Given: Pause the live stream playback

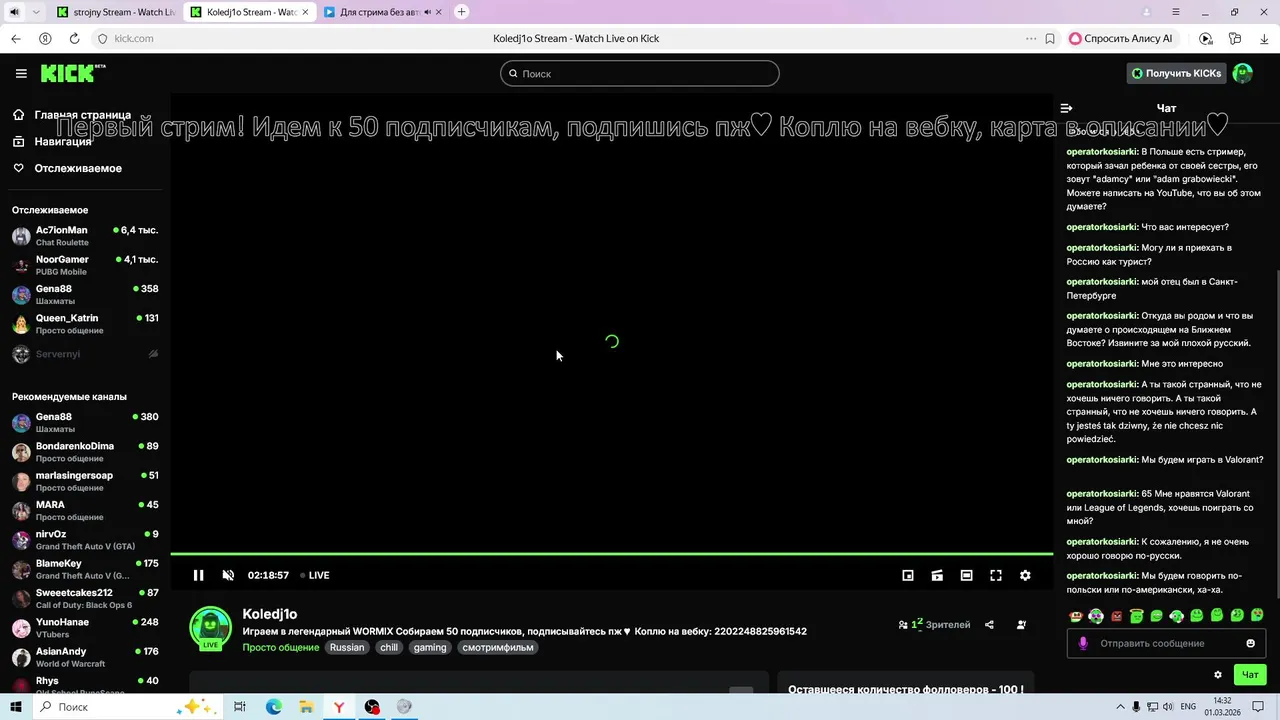Looking at the screenshot, I should click(x=198, y=575).
